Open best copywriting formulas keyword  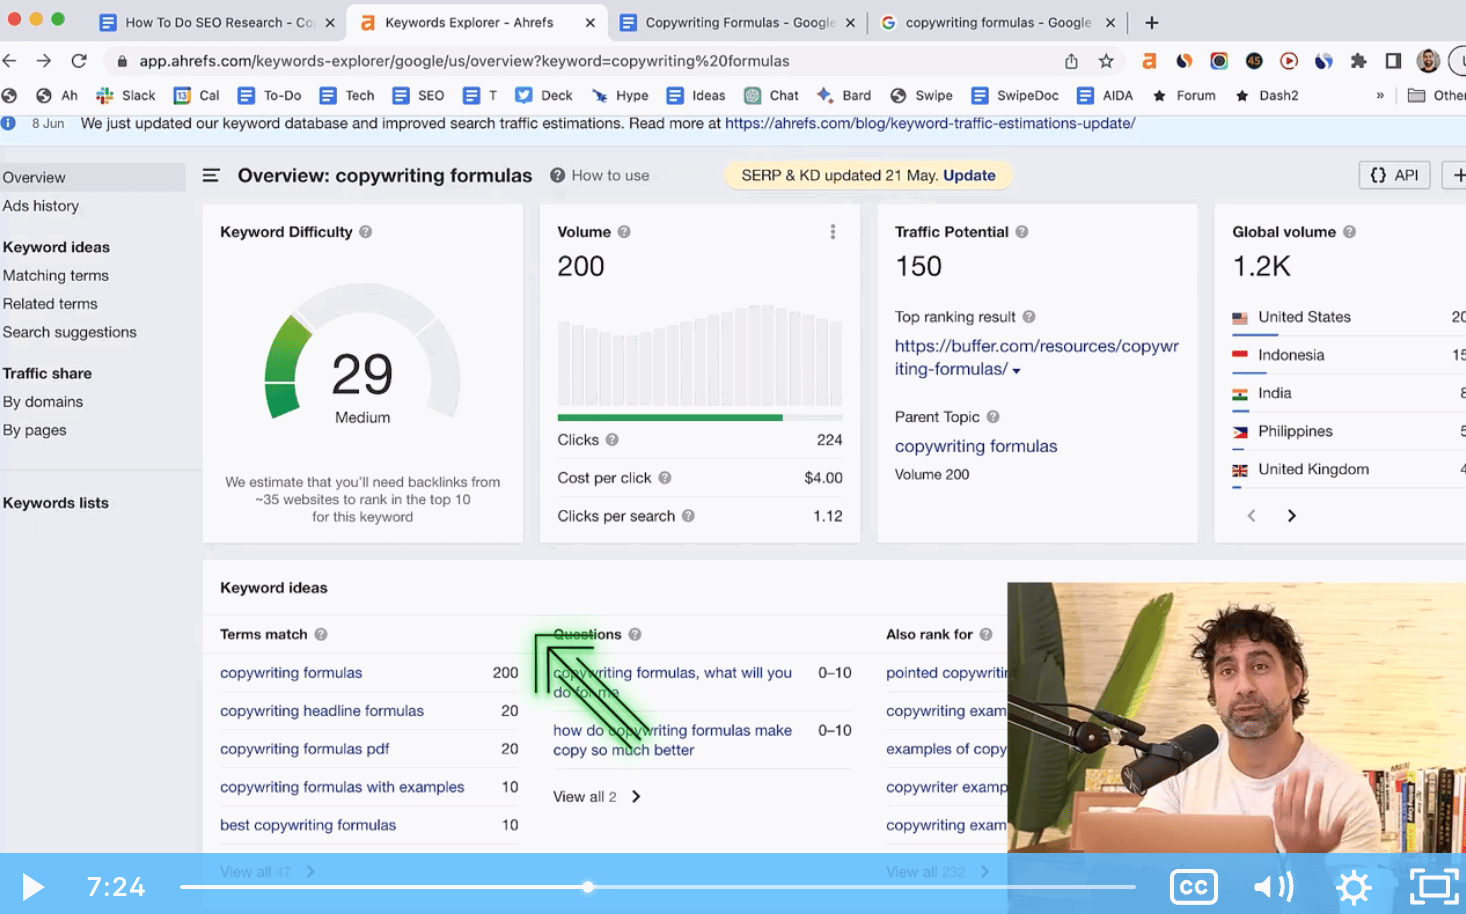pos(308,825)
